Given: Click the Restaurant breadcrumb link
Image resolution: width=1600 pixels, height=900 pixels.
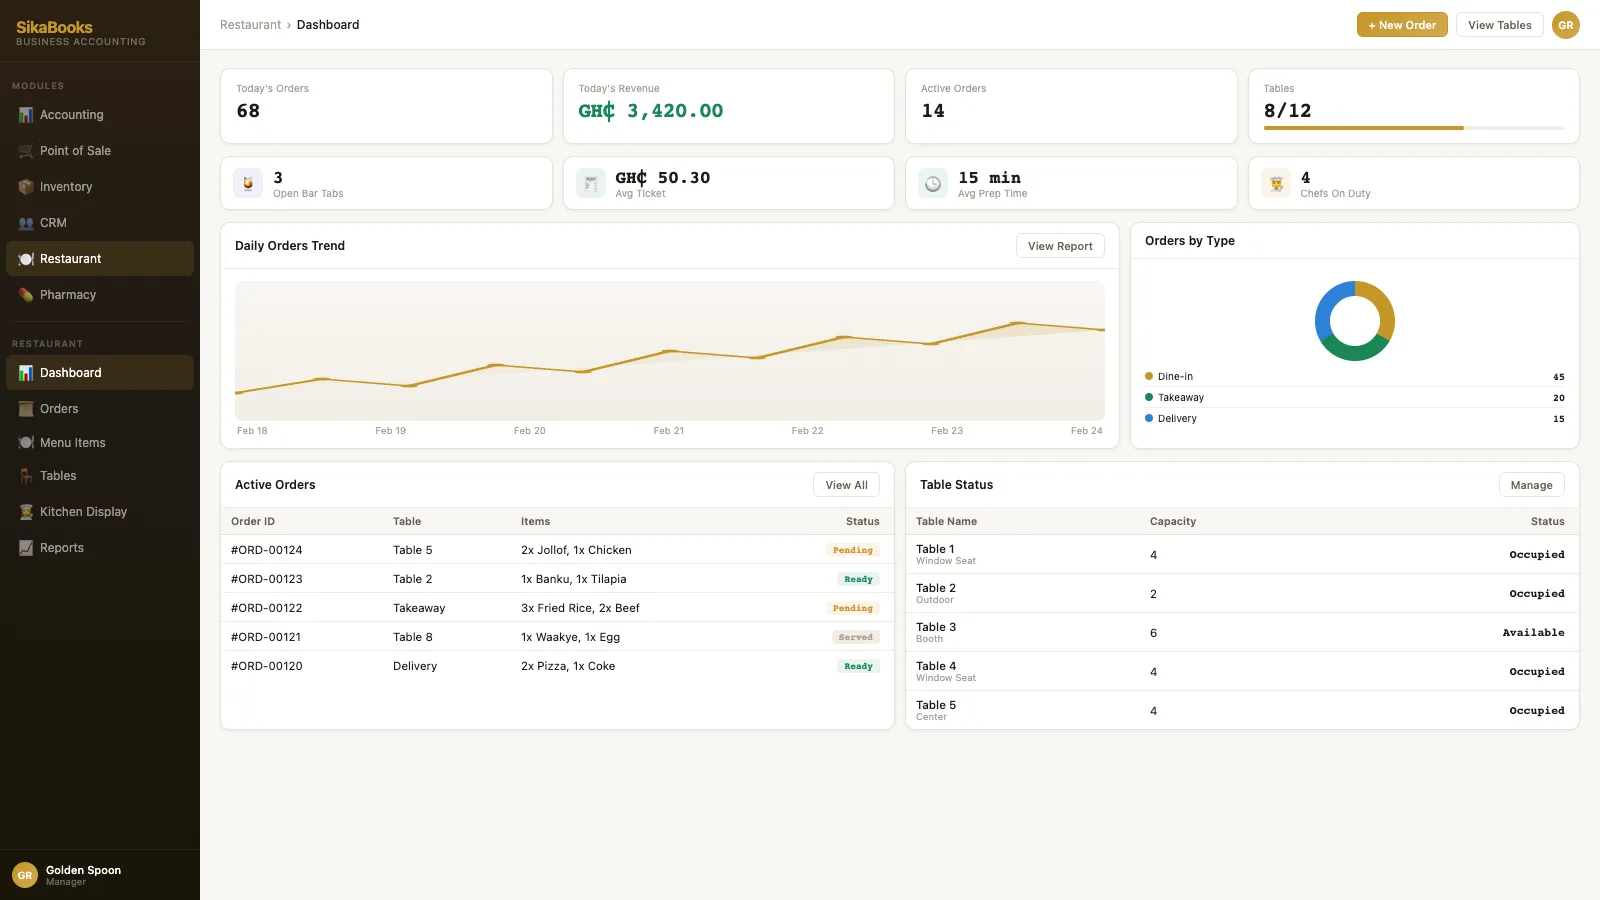Looking at the screenshot, I should pos(251,25).
